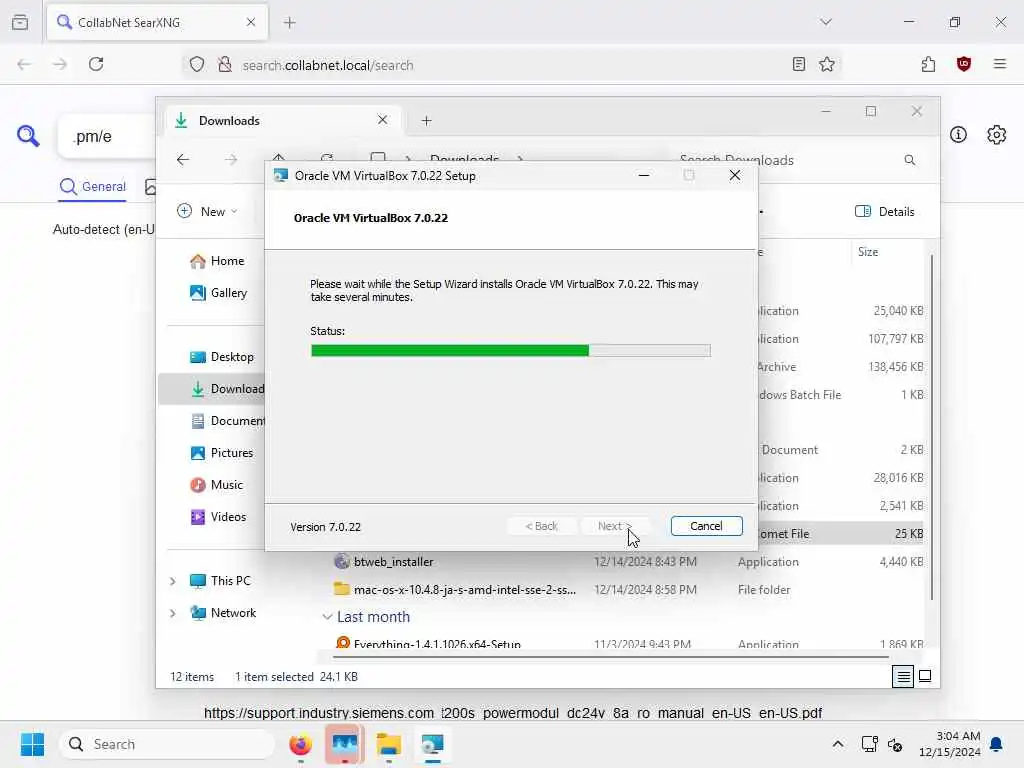This screenshot has height=768, width=1024.
Task: List all browser tabs dropdown
Action: (825, 22)
